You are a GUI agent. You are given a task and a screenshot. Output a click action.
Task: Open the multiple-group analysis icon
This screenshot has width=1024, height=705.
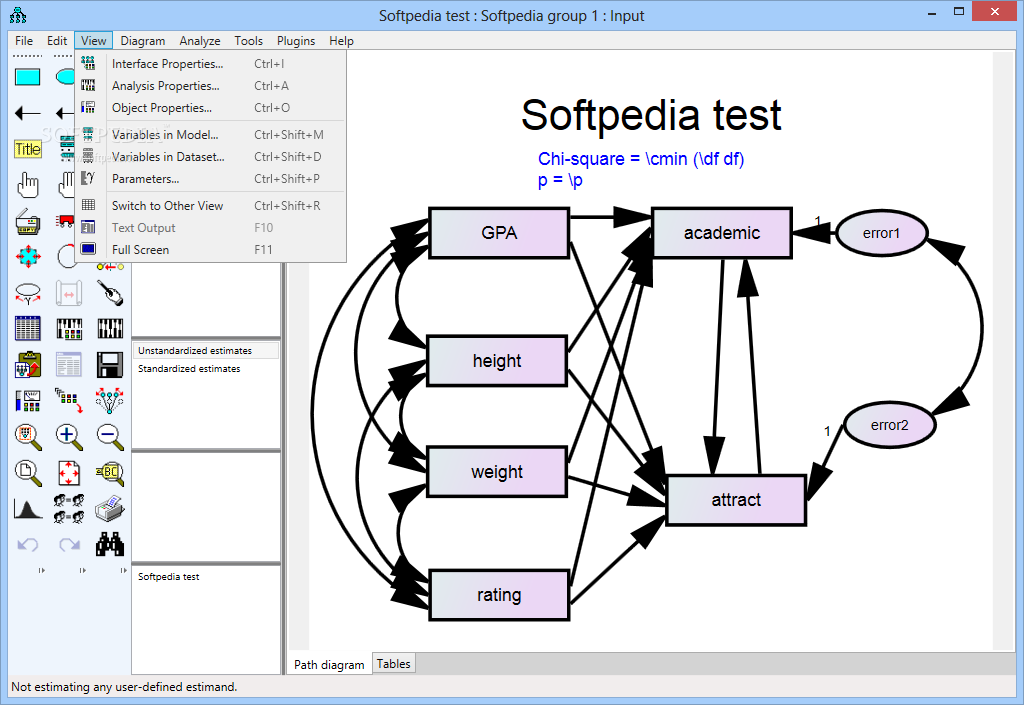(x=69, y=509)
